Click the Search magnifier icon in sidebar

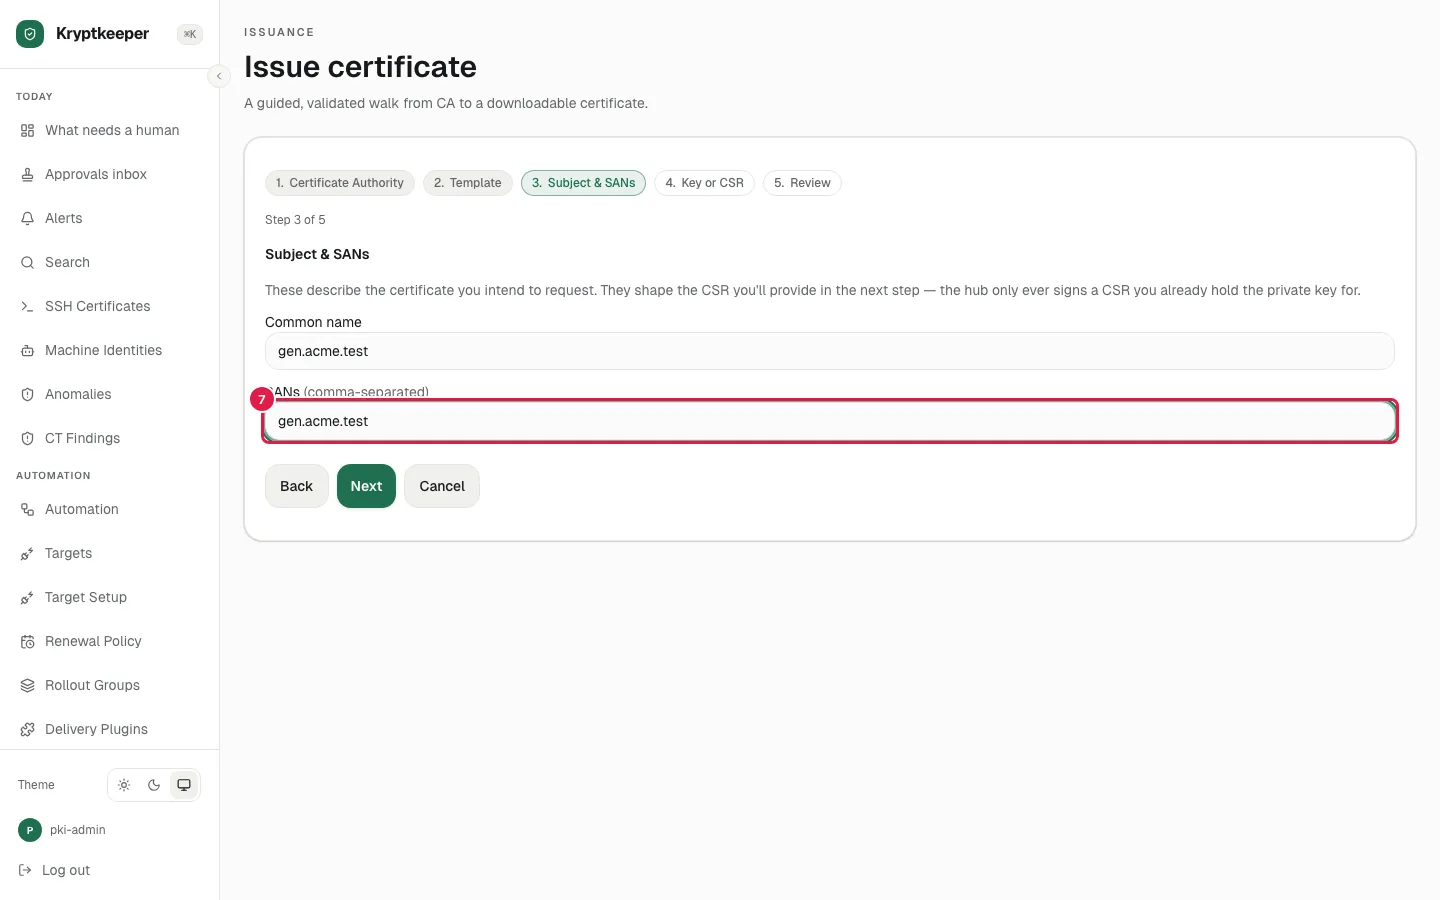[x=28, y=263]
